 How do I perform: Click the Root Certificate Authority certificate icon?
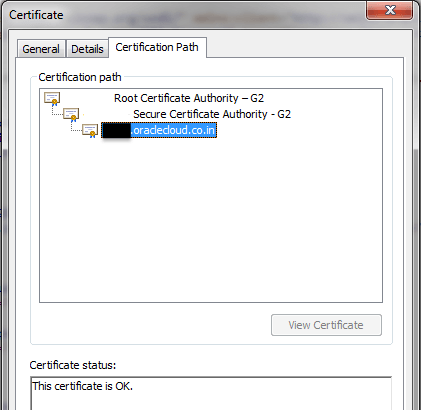tap(52, 99)
